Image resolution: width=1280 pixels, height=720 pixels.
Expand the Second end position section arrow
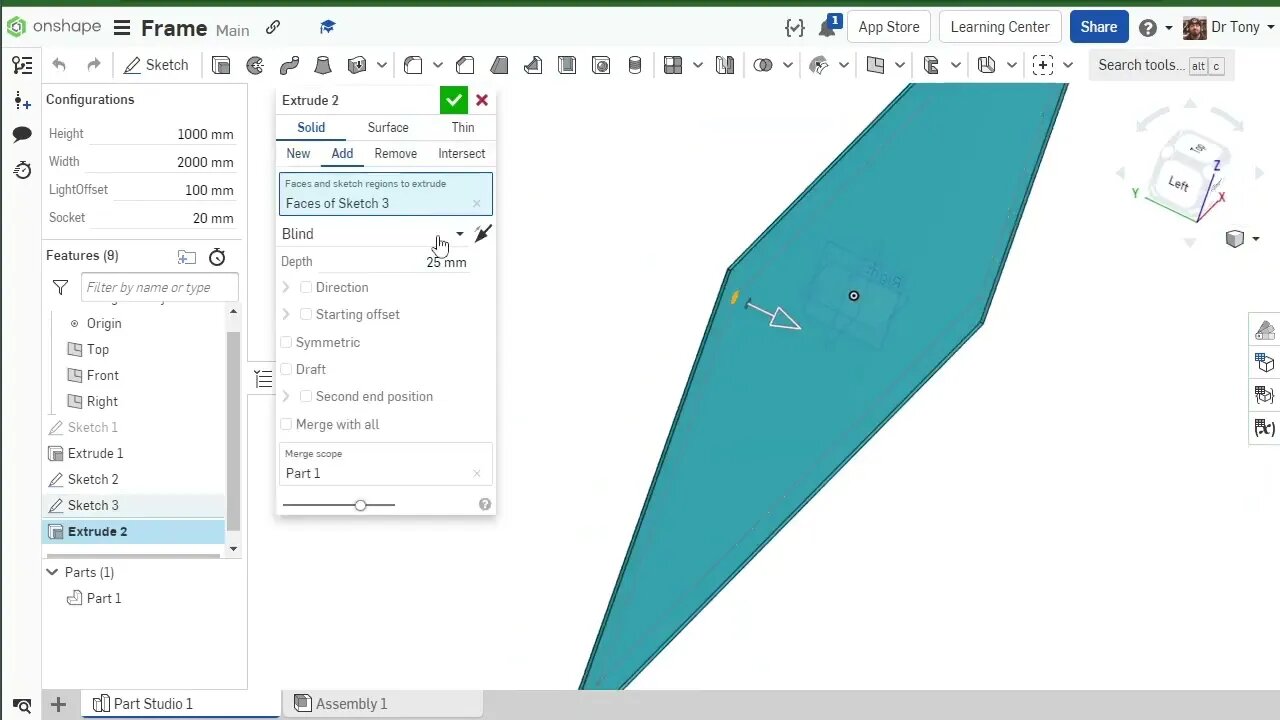click(286, 397)
